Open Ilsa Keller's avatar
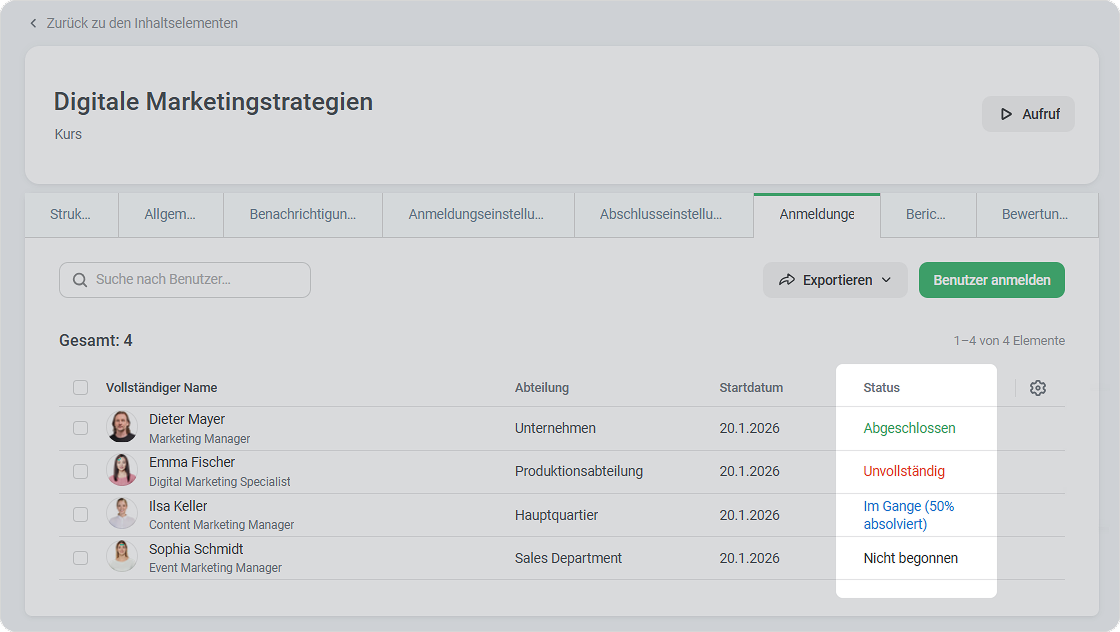The image size is (1120, 632). click(x=122, y=513)
